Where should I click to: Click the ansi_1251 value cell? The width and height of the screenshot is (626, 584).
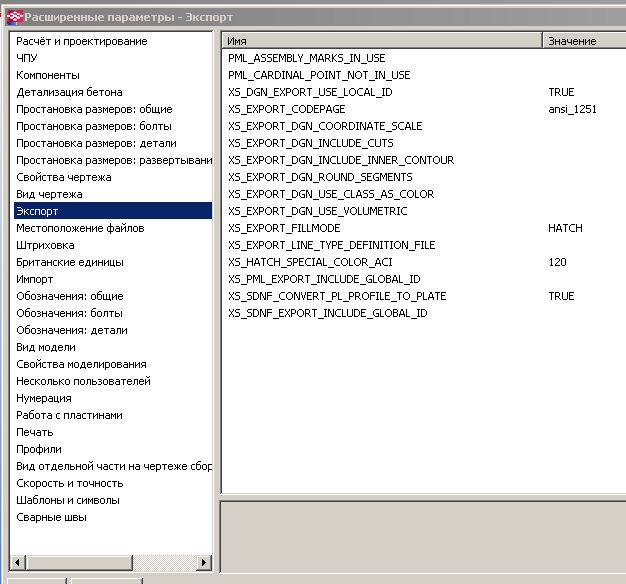point(572,109)
